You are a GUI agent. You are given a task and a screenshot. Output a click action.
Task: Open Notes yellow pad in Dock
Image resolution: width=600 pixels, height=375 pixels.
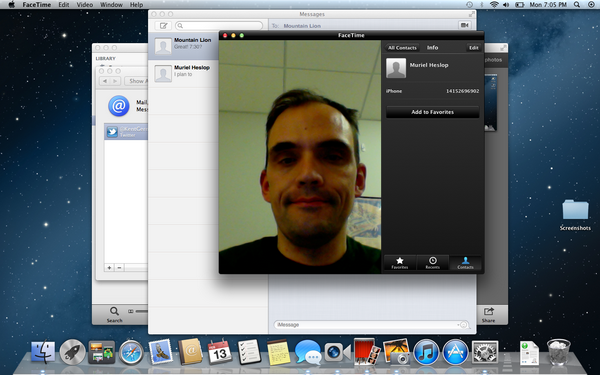point(278,352)
